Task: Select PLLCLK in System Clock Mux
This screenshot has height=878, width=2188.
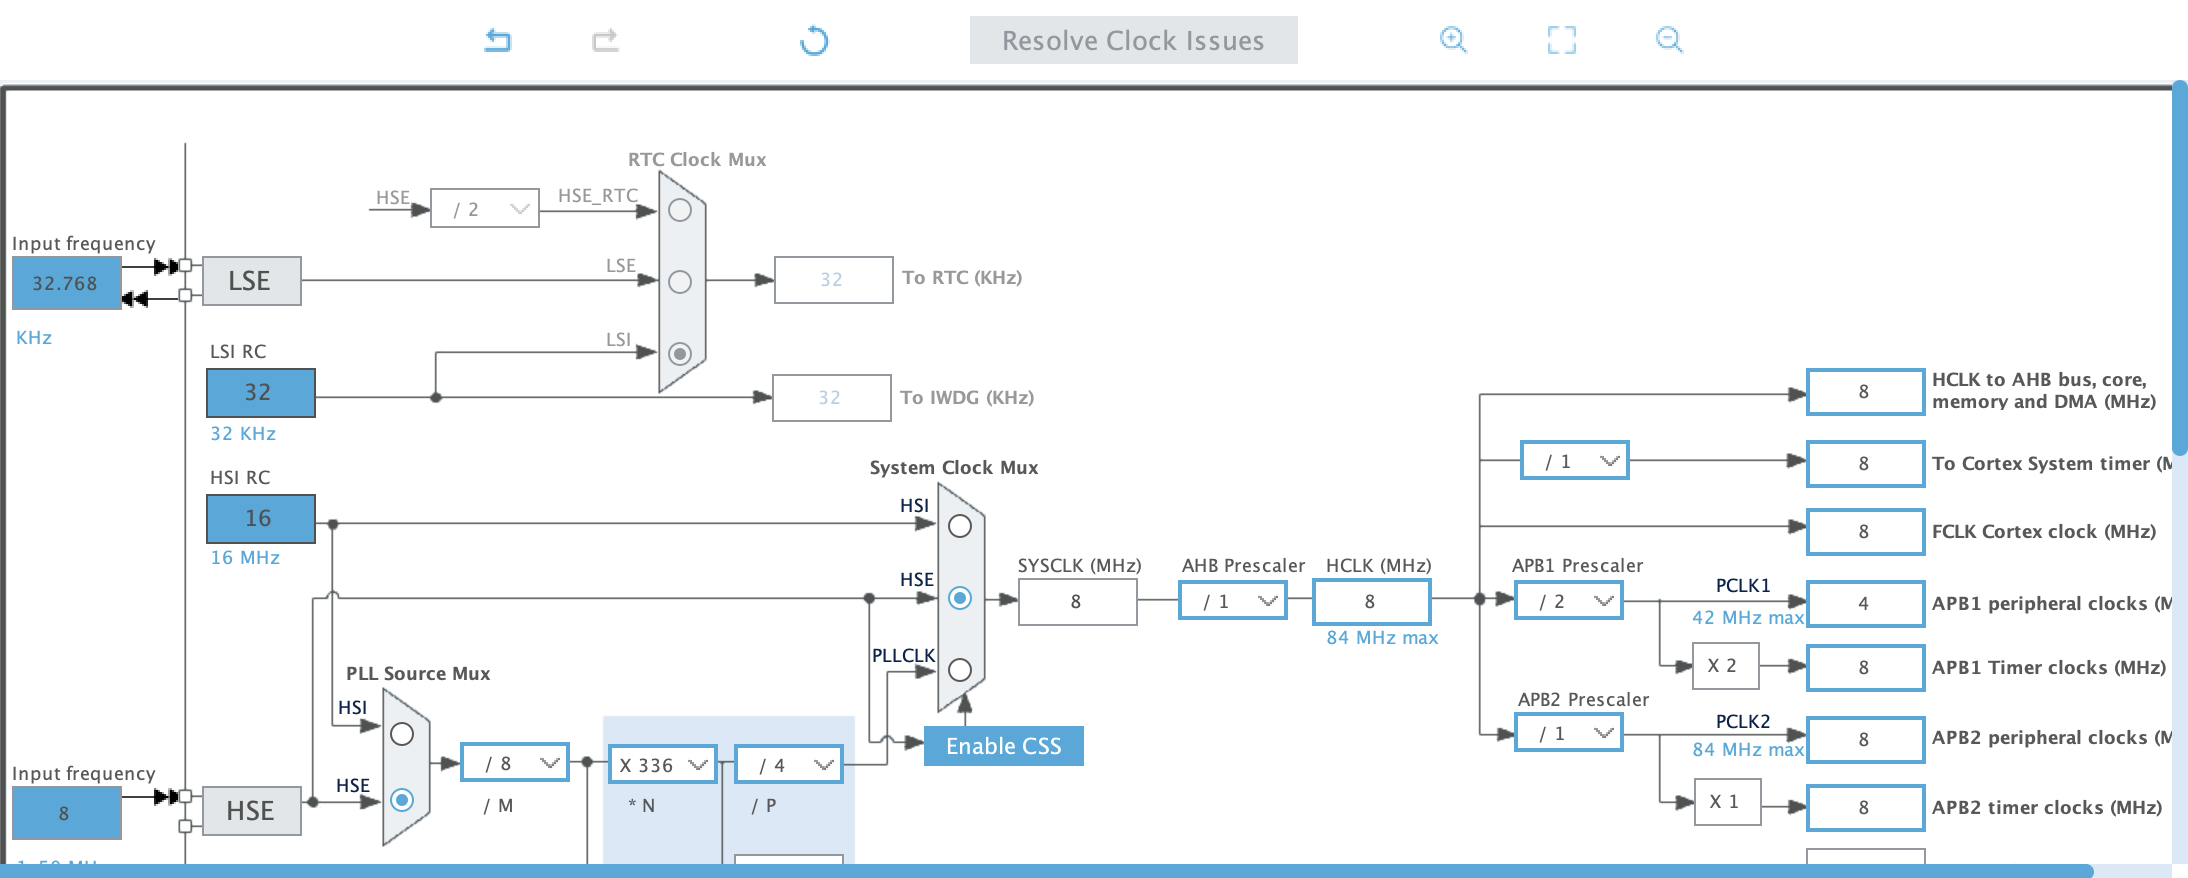Action: point(960,670)
